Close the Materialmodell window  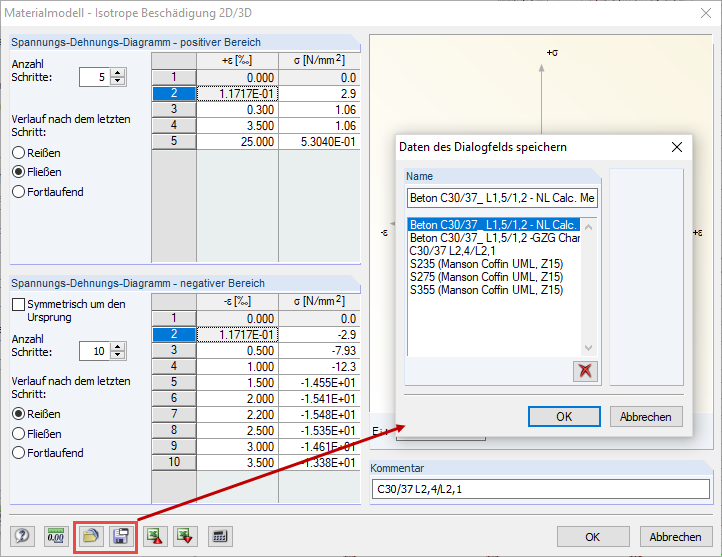(706, 13)
